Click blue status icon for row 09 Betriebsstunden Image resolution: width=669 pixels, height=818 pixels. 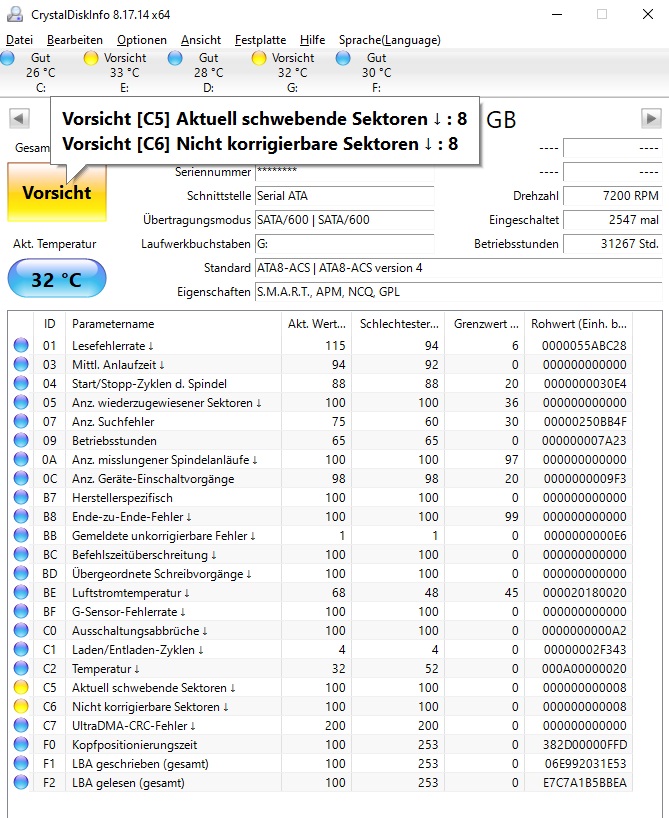click(21, 440)
